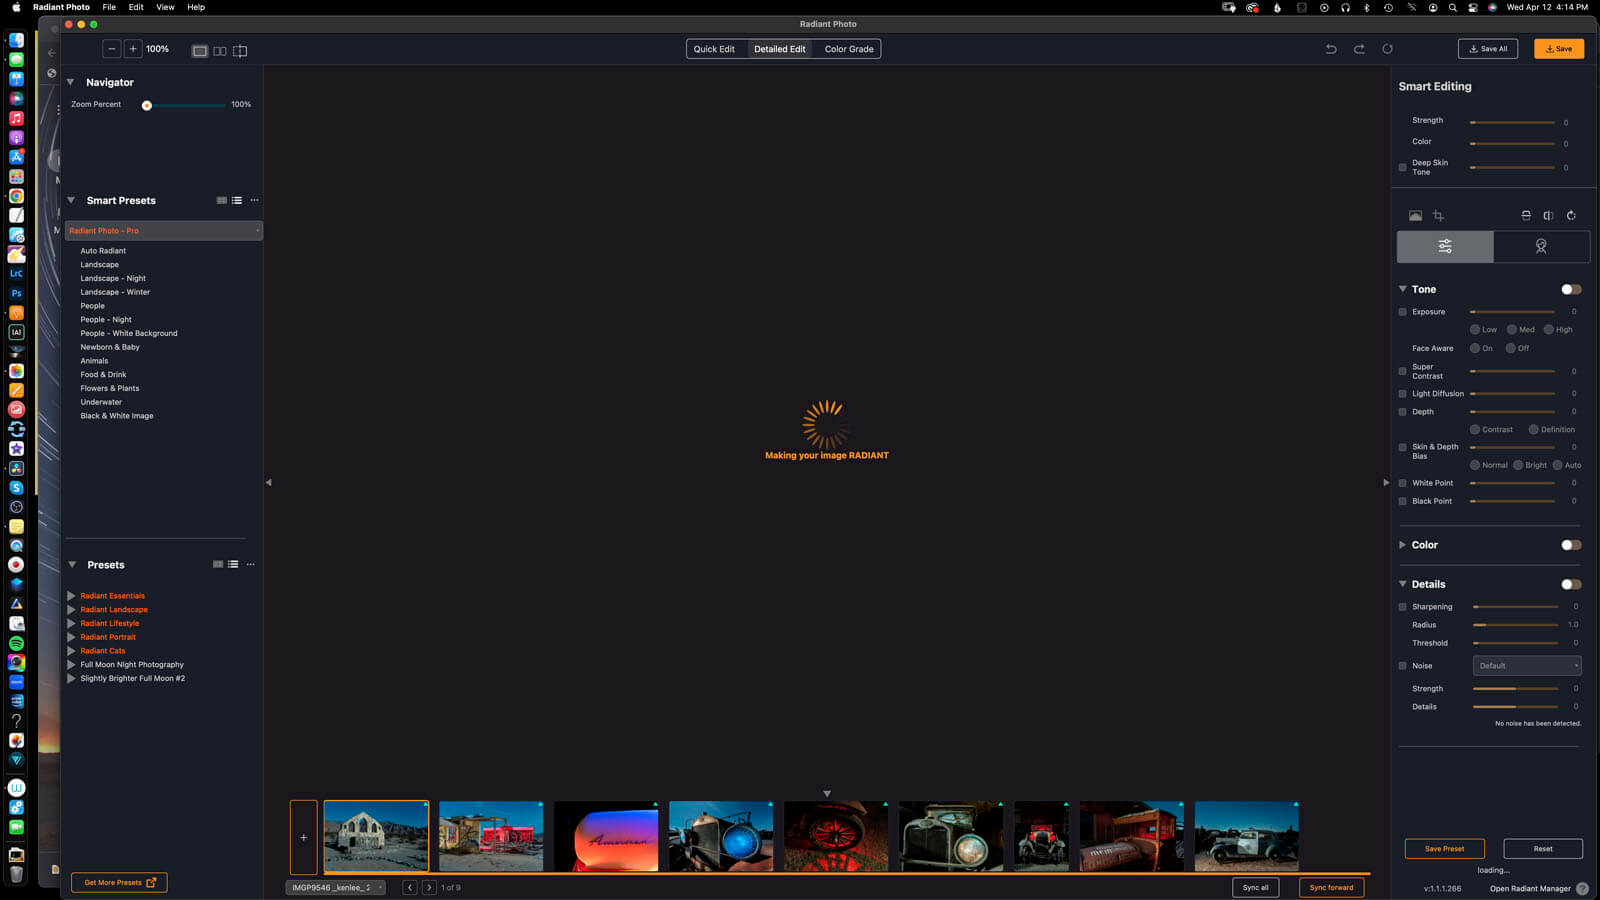The height and width of the screenshot is (900, 1600).
Task: Switch to split compare view icon
Action: click(240, 51)
